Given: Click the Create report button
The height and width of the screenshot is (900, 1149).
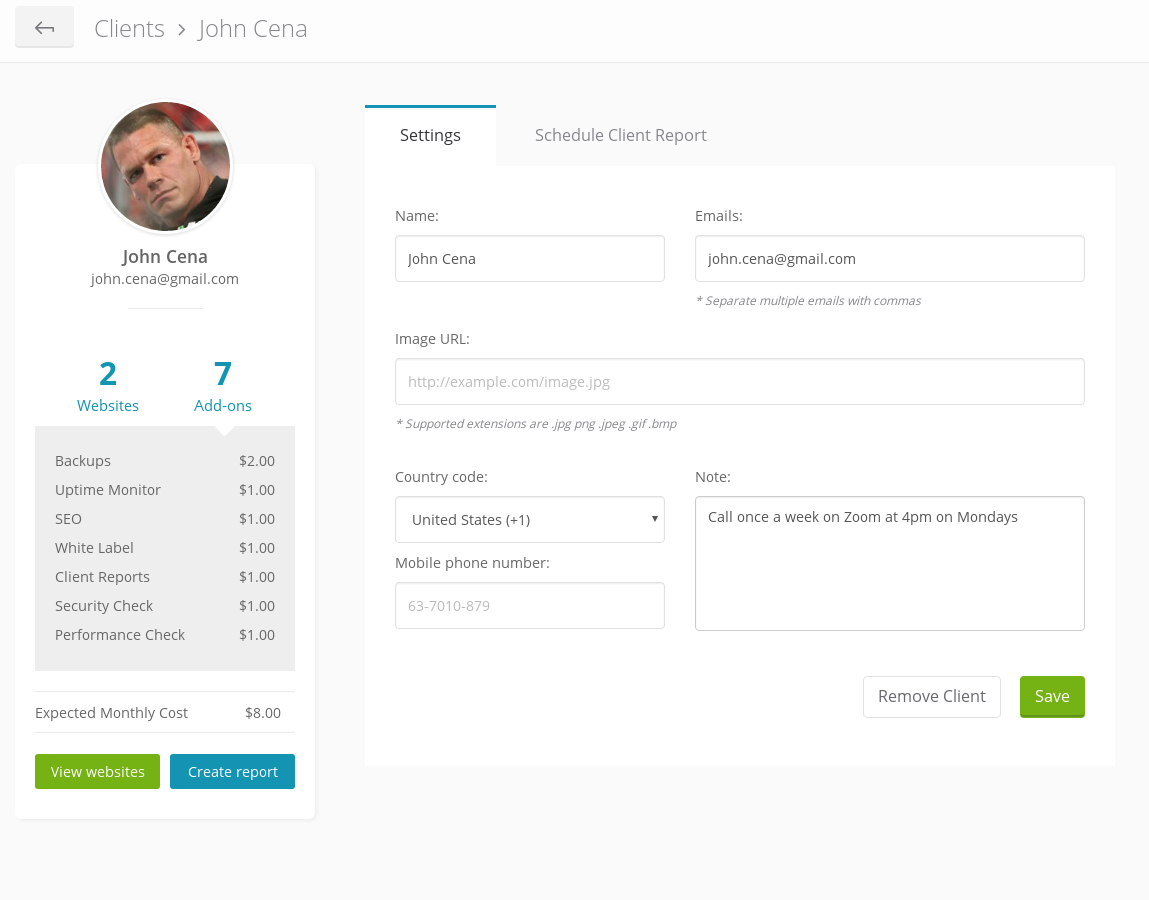Looking at the screenshot, I should coord(232,771).
